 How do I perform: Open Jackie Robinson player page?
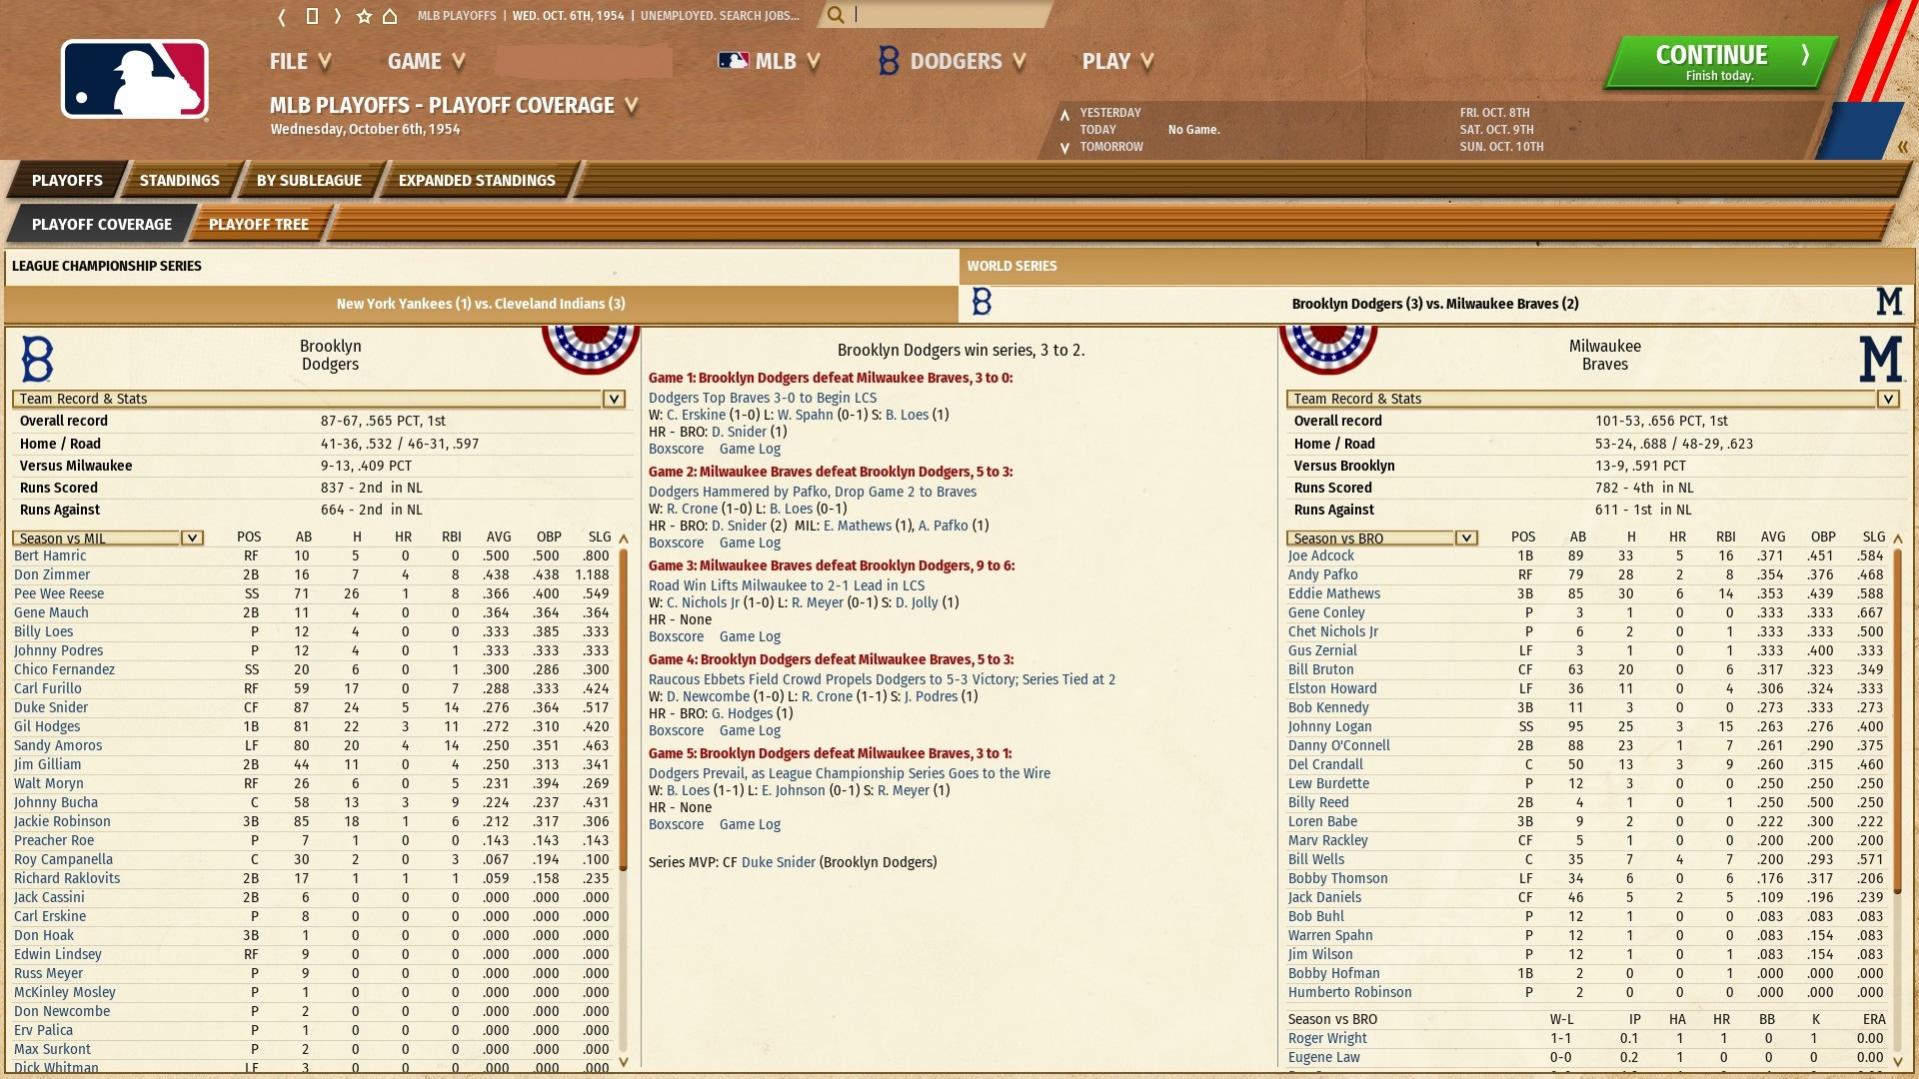pyautogui.click(x=62, y=822)
